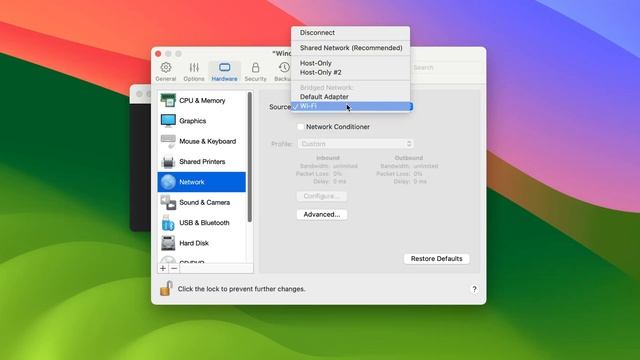Open the Profile Custom dropdown
This screenshot has height=360, width=640.
click(x=356, y=144)
